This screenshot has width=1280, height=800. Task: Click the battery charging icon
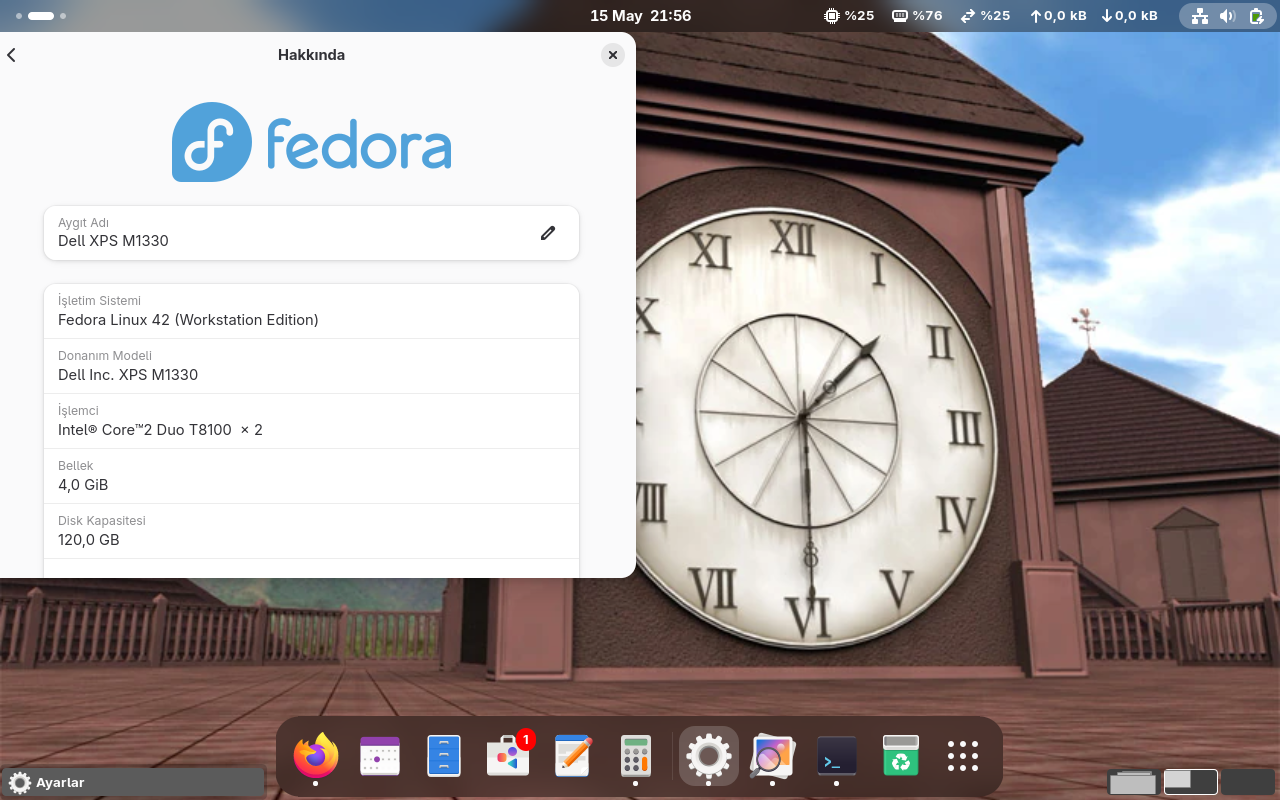pyautogui.click(x=1256, y=16)
